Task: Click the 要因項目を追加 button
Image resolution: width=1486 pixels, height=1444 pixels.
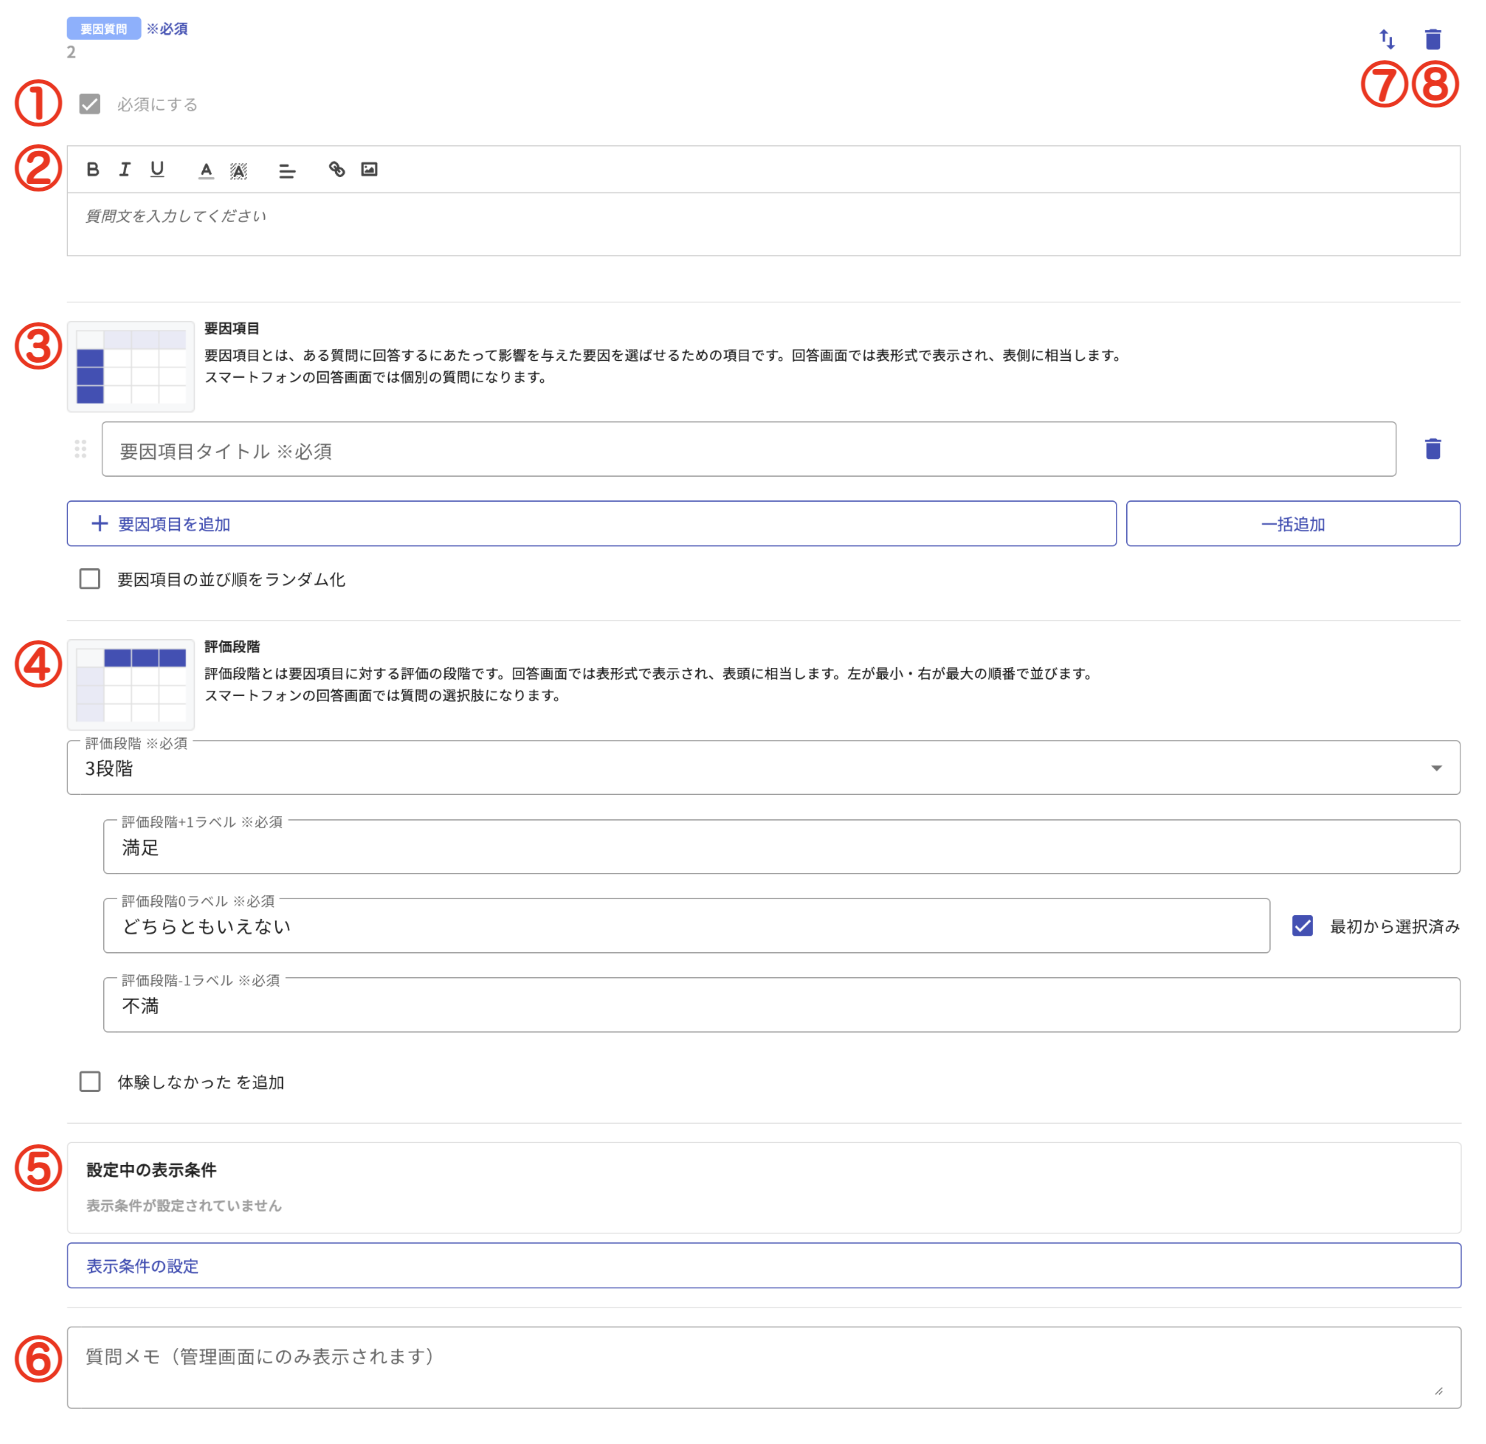Action: (590, 523)
